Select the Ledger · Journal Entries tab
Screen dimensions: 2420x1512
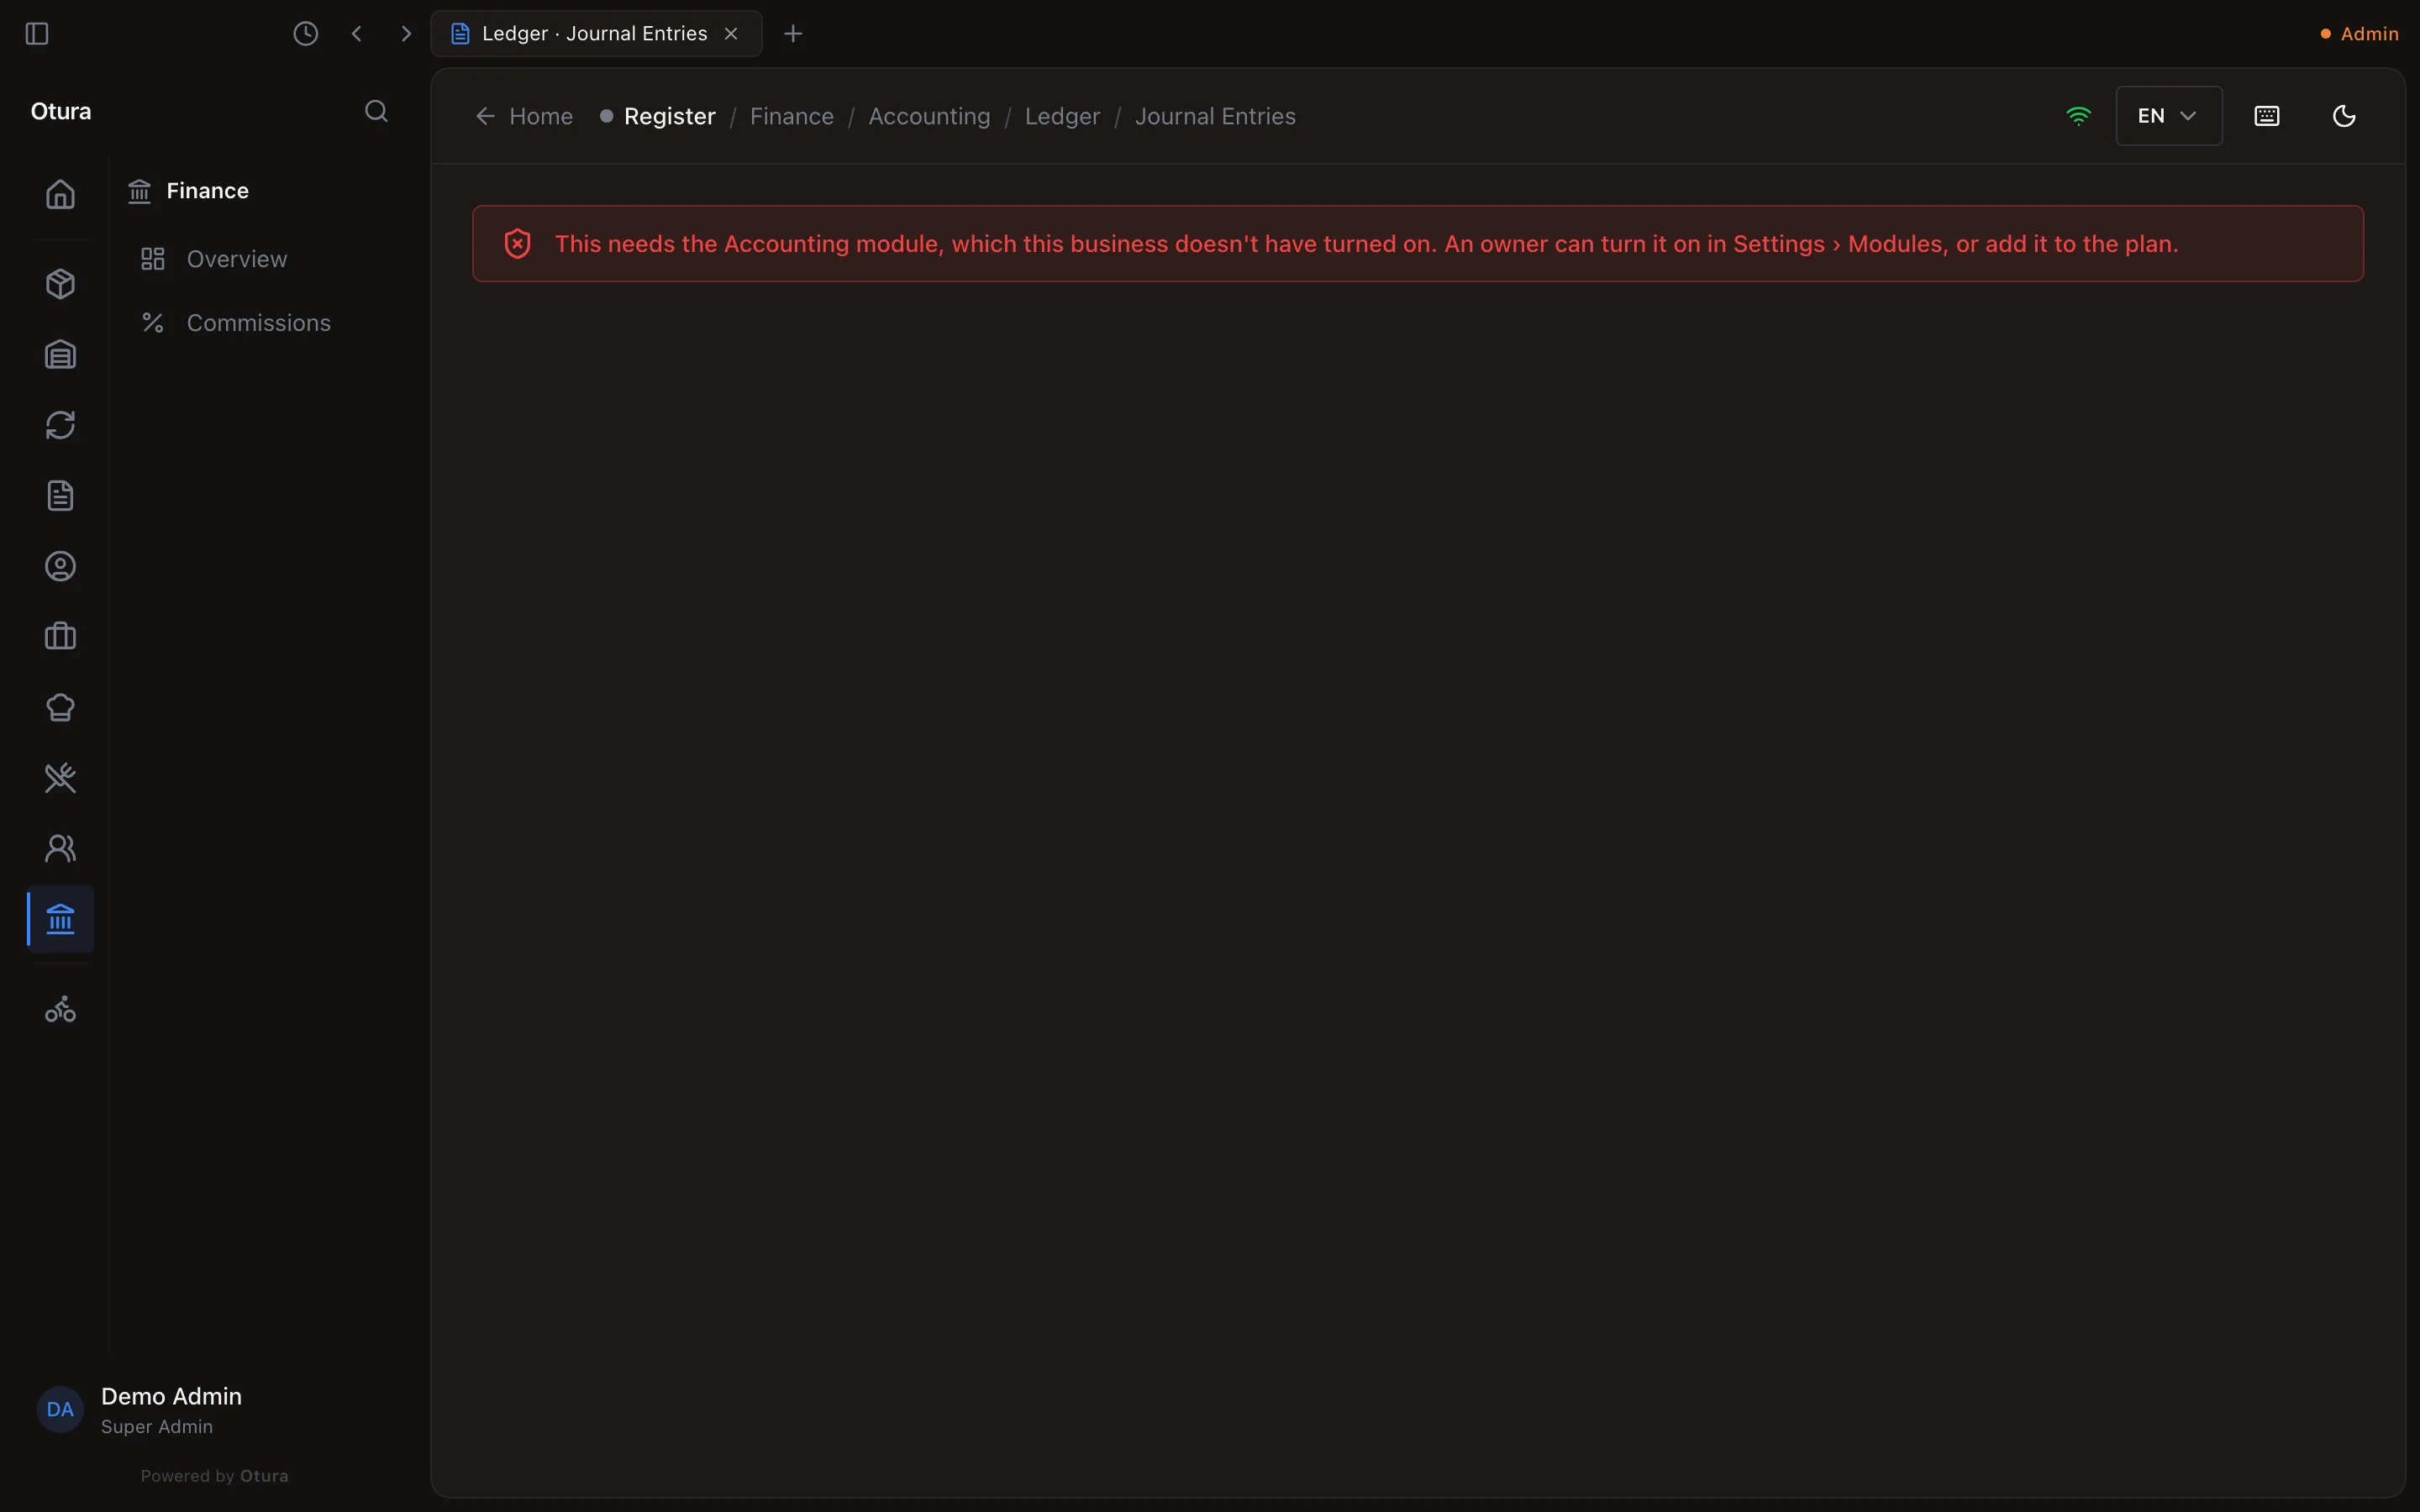[596, 34]
